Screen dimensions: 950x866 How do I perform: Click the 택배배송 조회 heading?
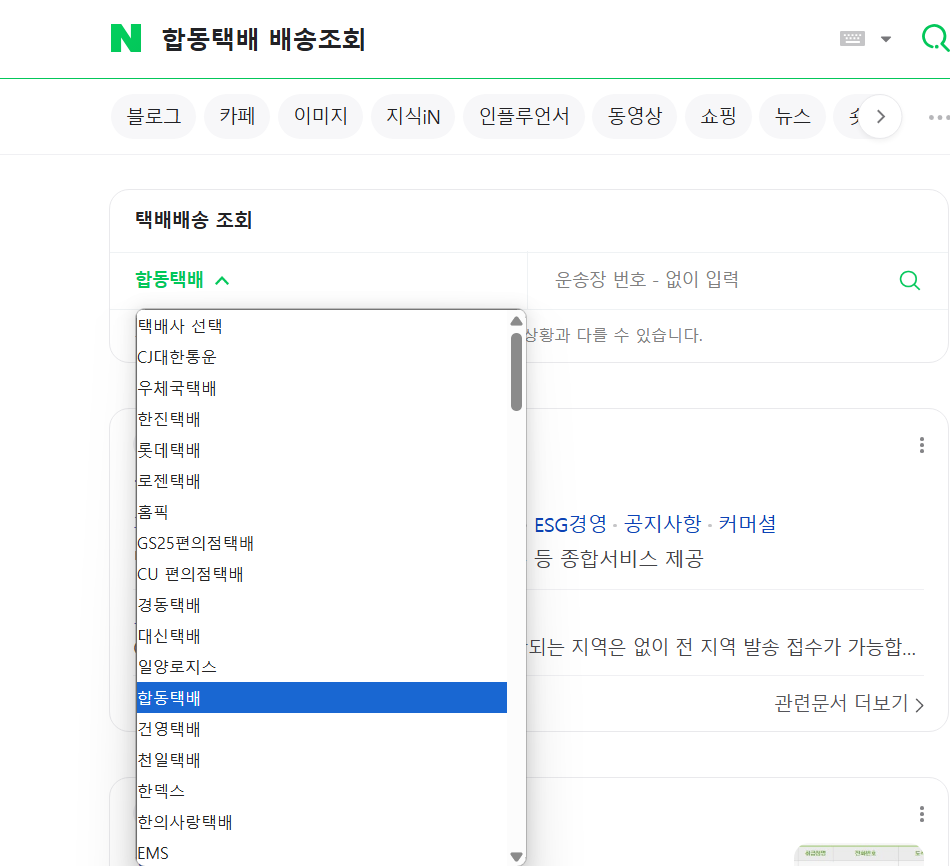[x=193, y=220]
